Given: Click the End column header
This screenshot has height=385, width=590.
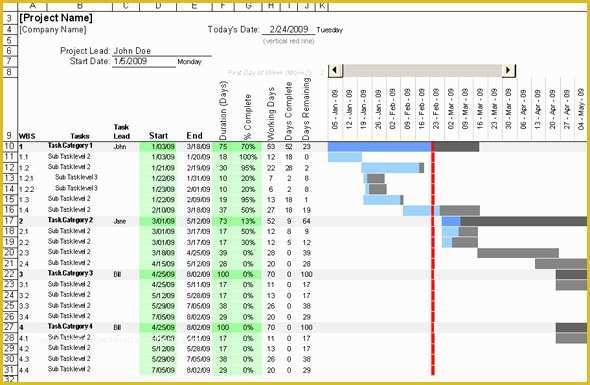Looking at the screenshot, I should click(x=195, y=136).
